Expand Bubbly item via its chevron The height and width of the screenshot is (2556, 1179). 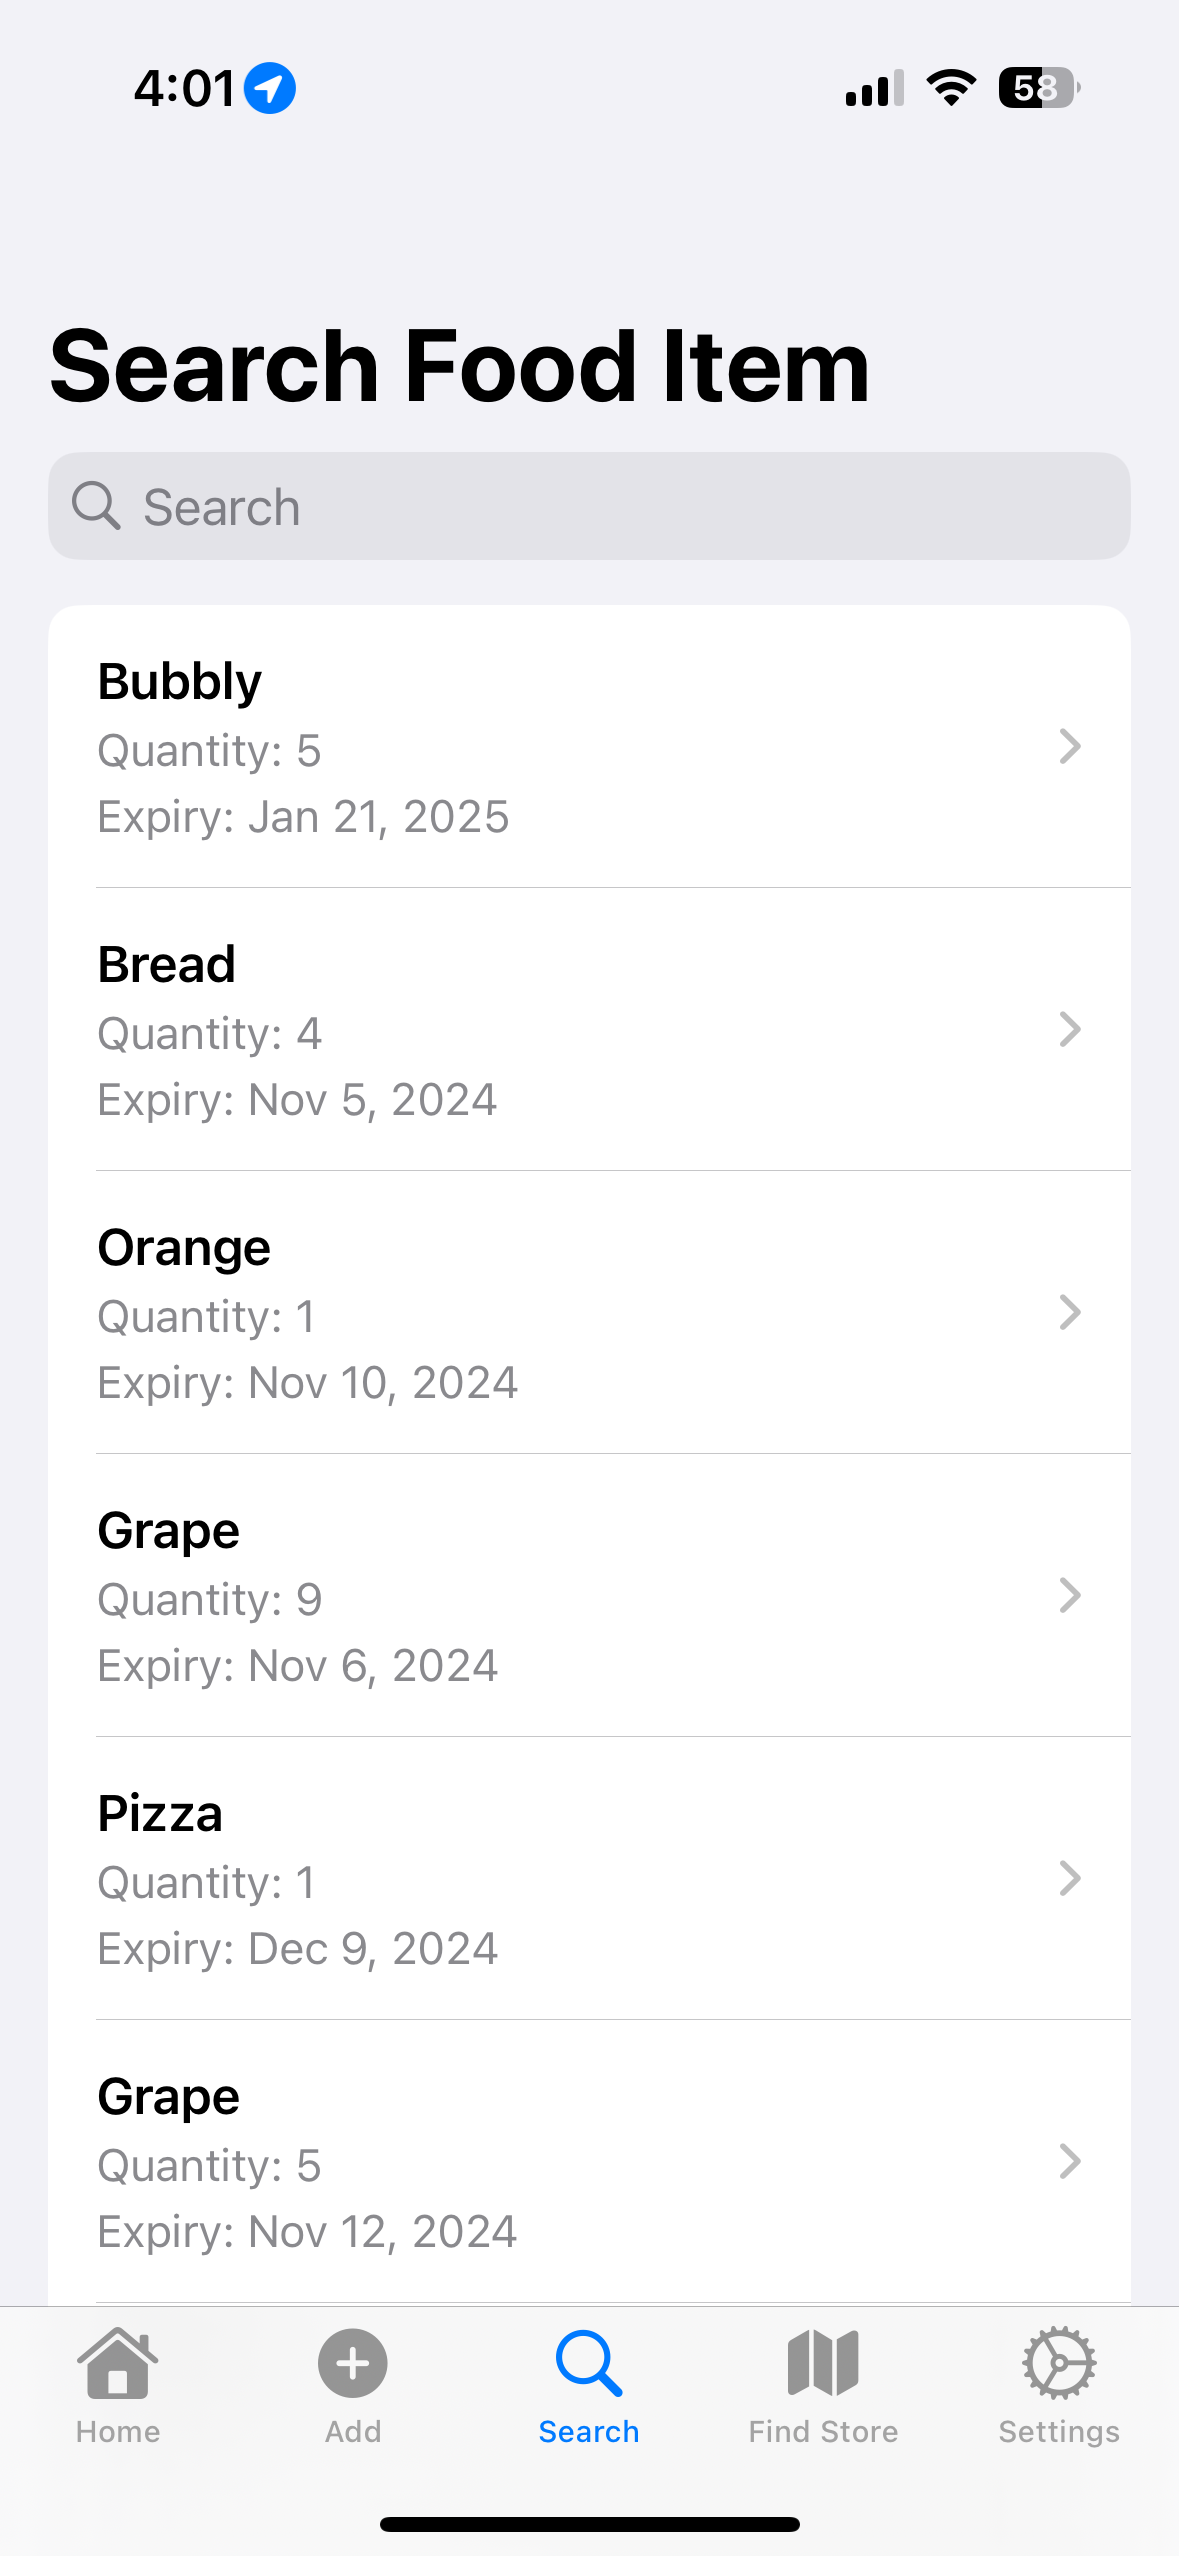click(x=1070, y=746)
